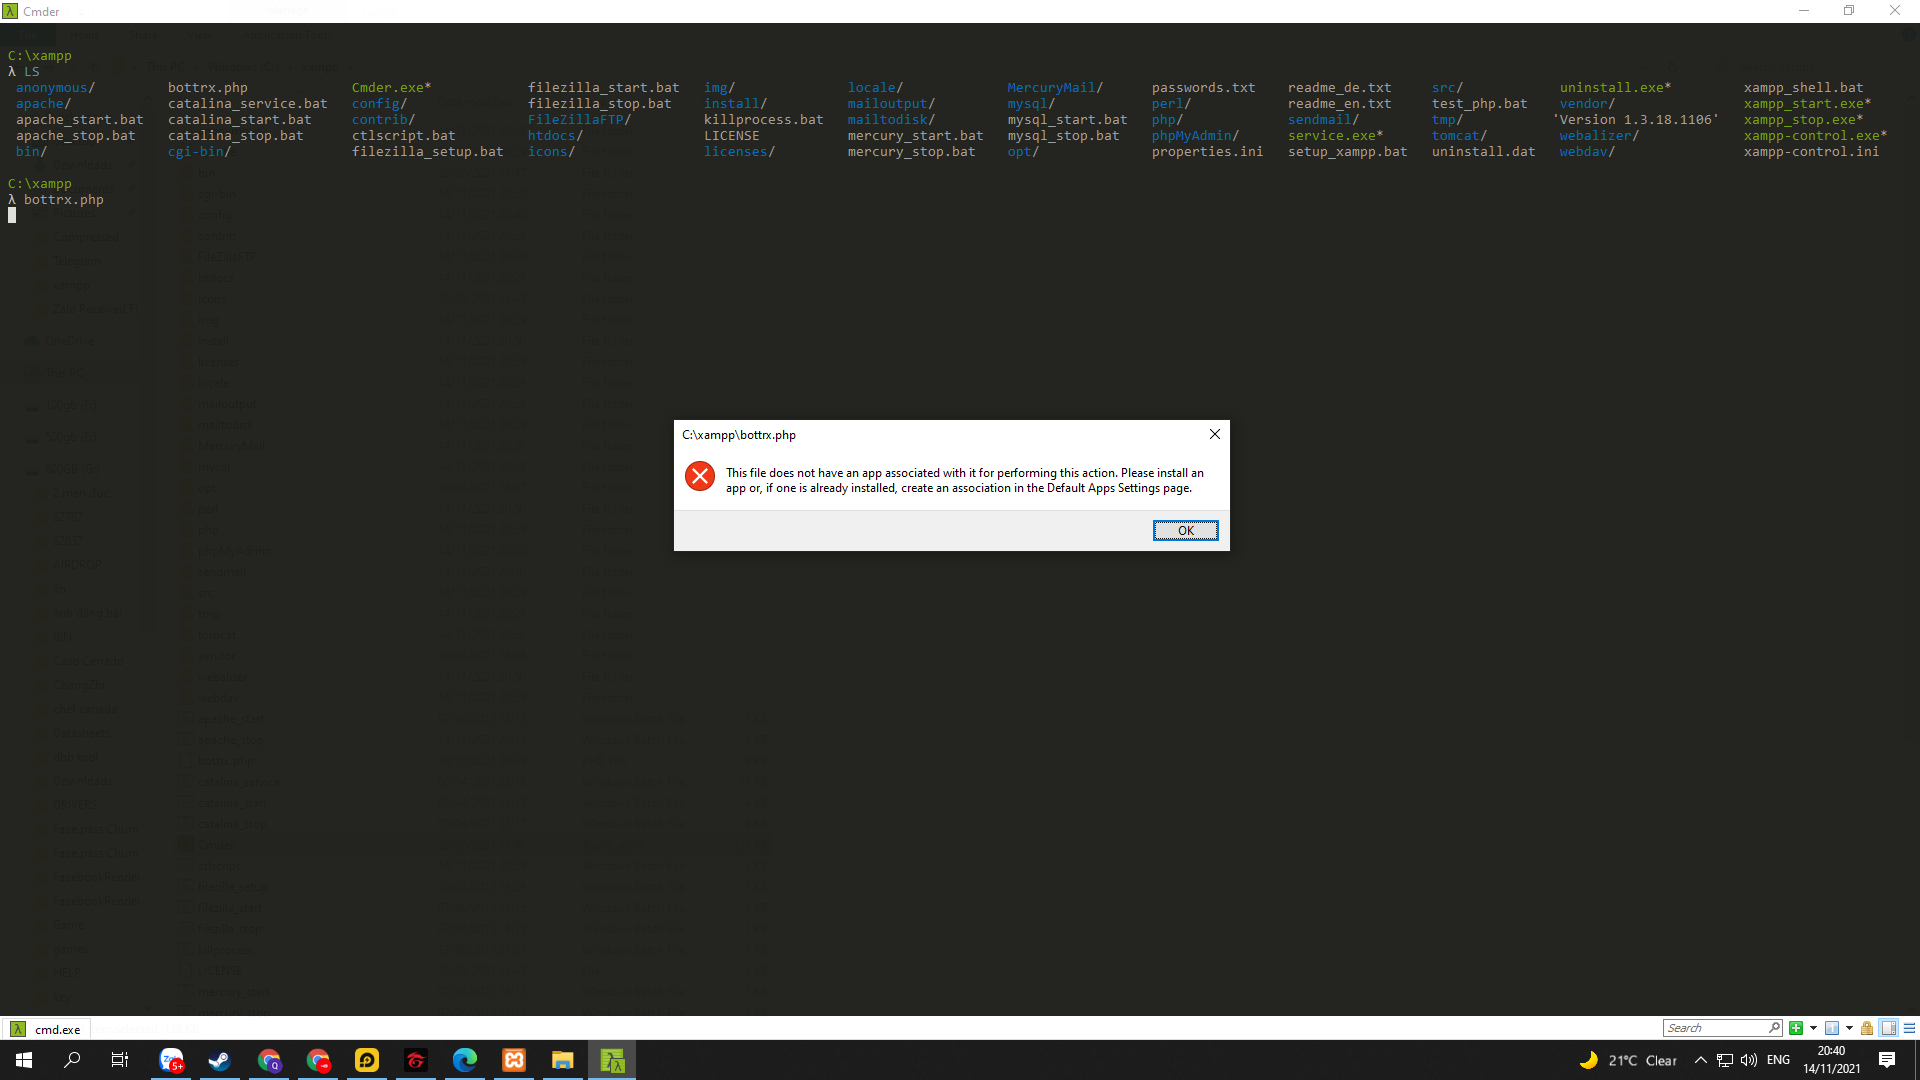1920x1080 pixels.
Task: Click the magnifier icon in search box
Action: point(1774,1027)
